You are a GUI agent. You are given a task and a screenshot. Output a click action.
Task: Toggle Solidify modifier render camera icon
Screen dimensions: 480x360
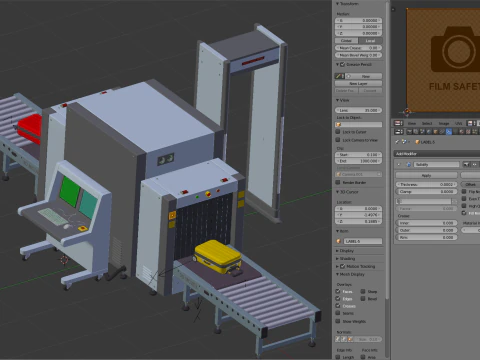tap(466, 164)
